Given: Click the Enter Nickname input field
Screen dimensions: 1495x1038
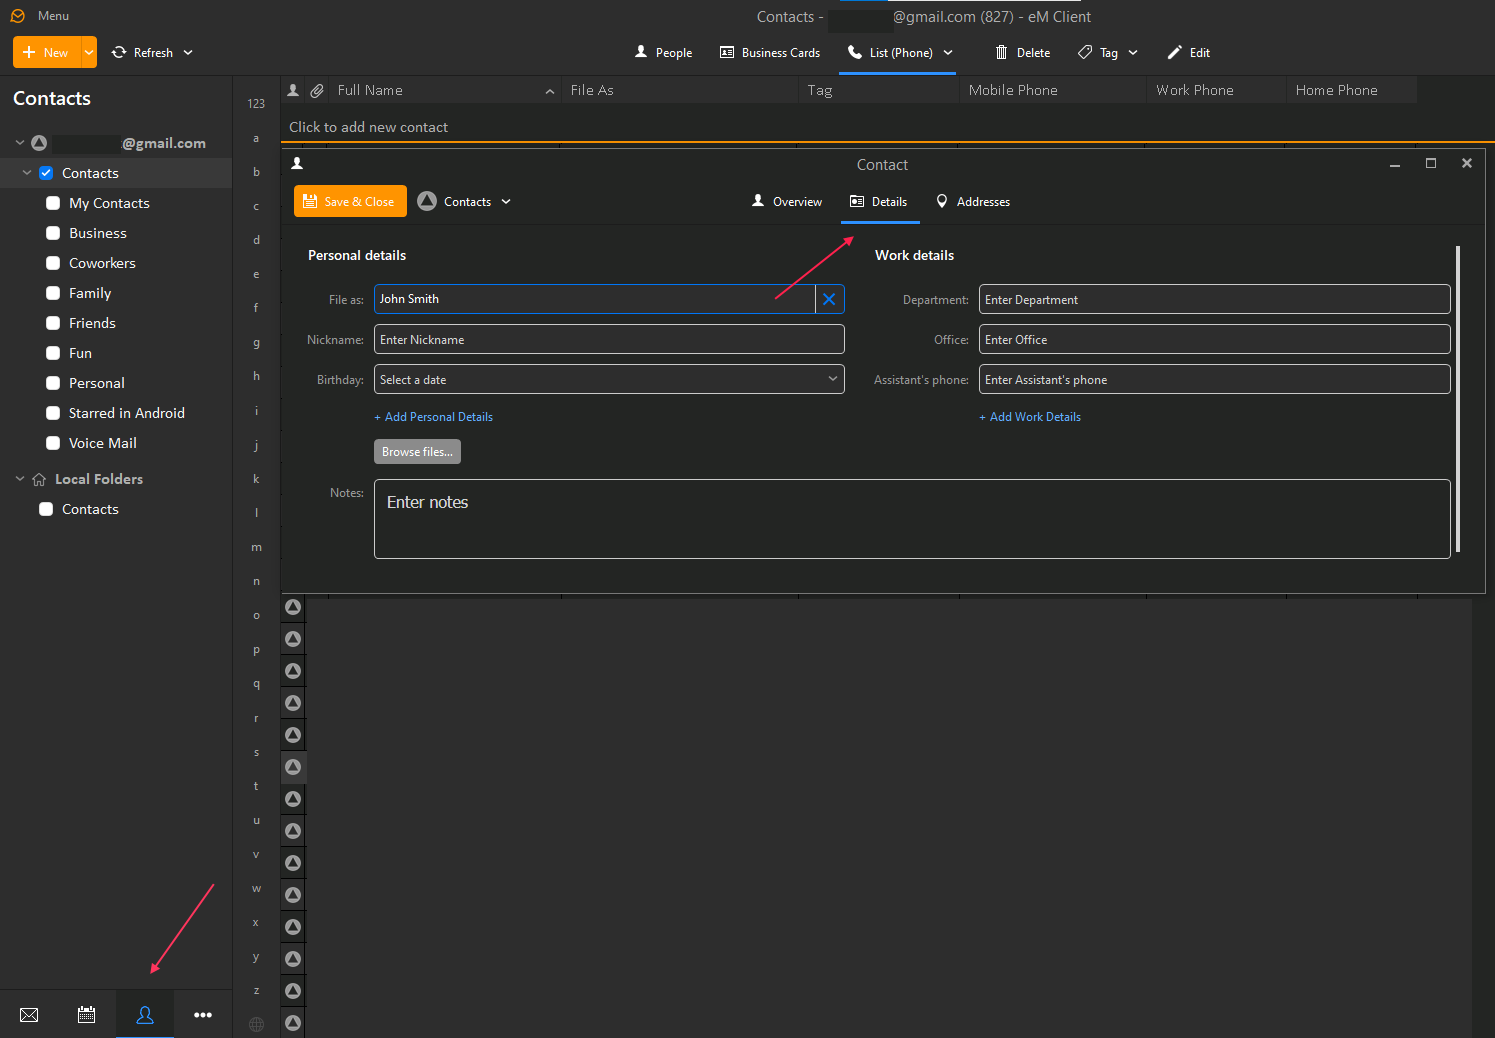Looking at the screenshot, I should [x=609, y=340].
